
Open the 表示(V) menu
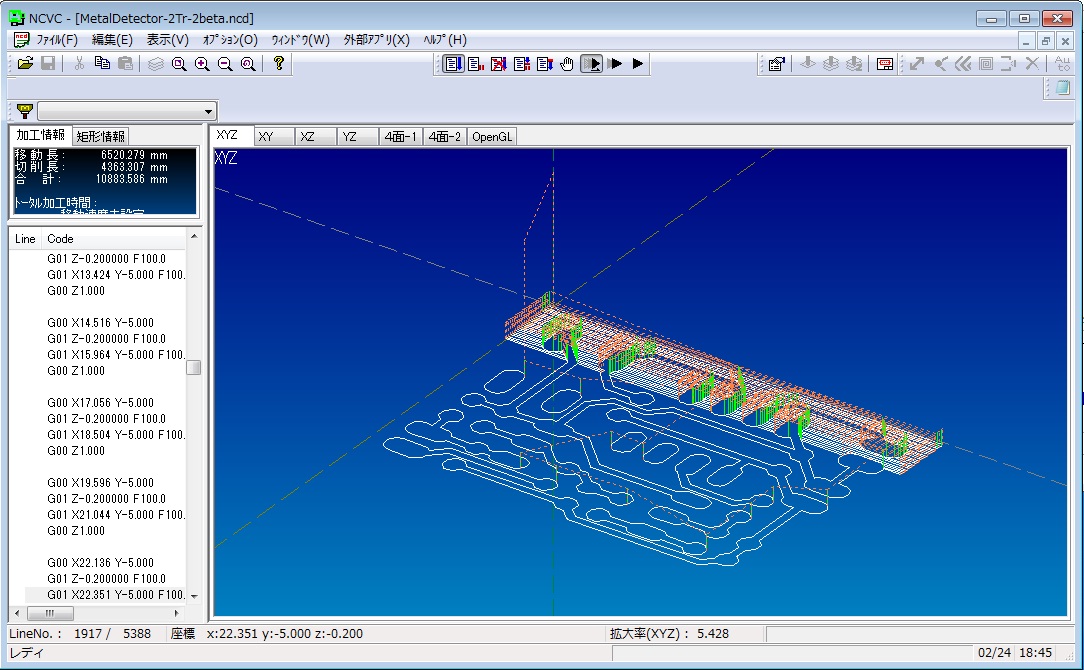coord(167,40)
